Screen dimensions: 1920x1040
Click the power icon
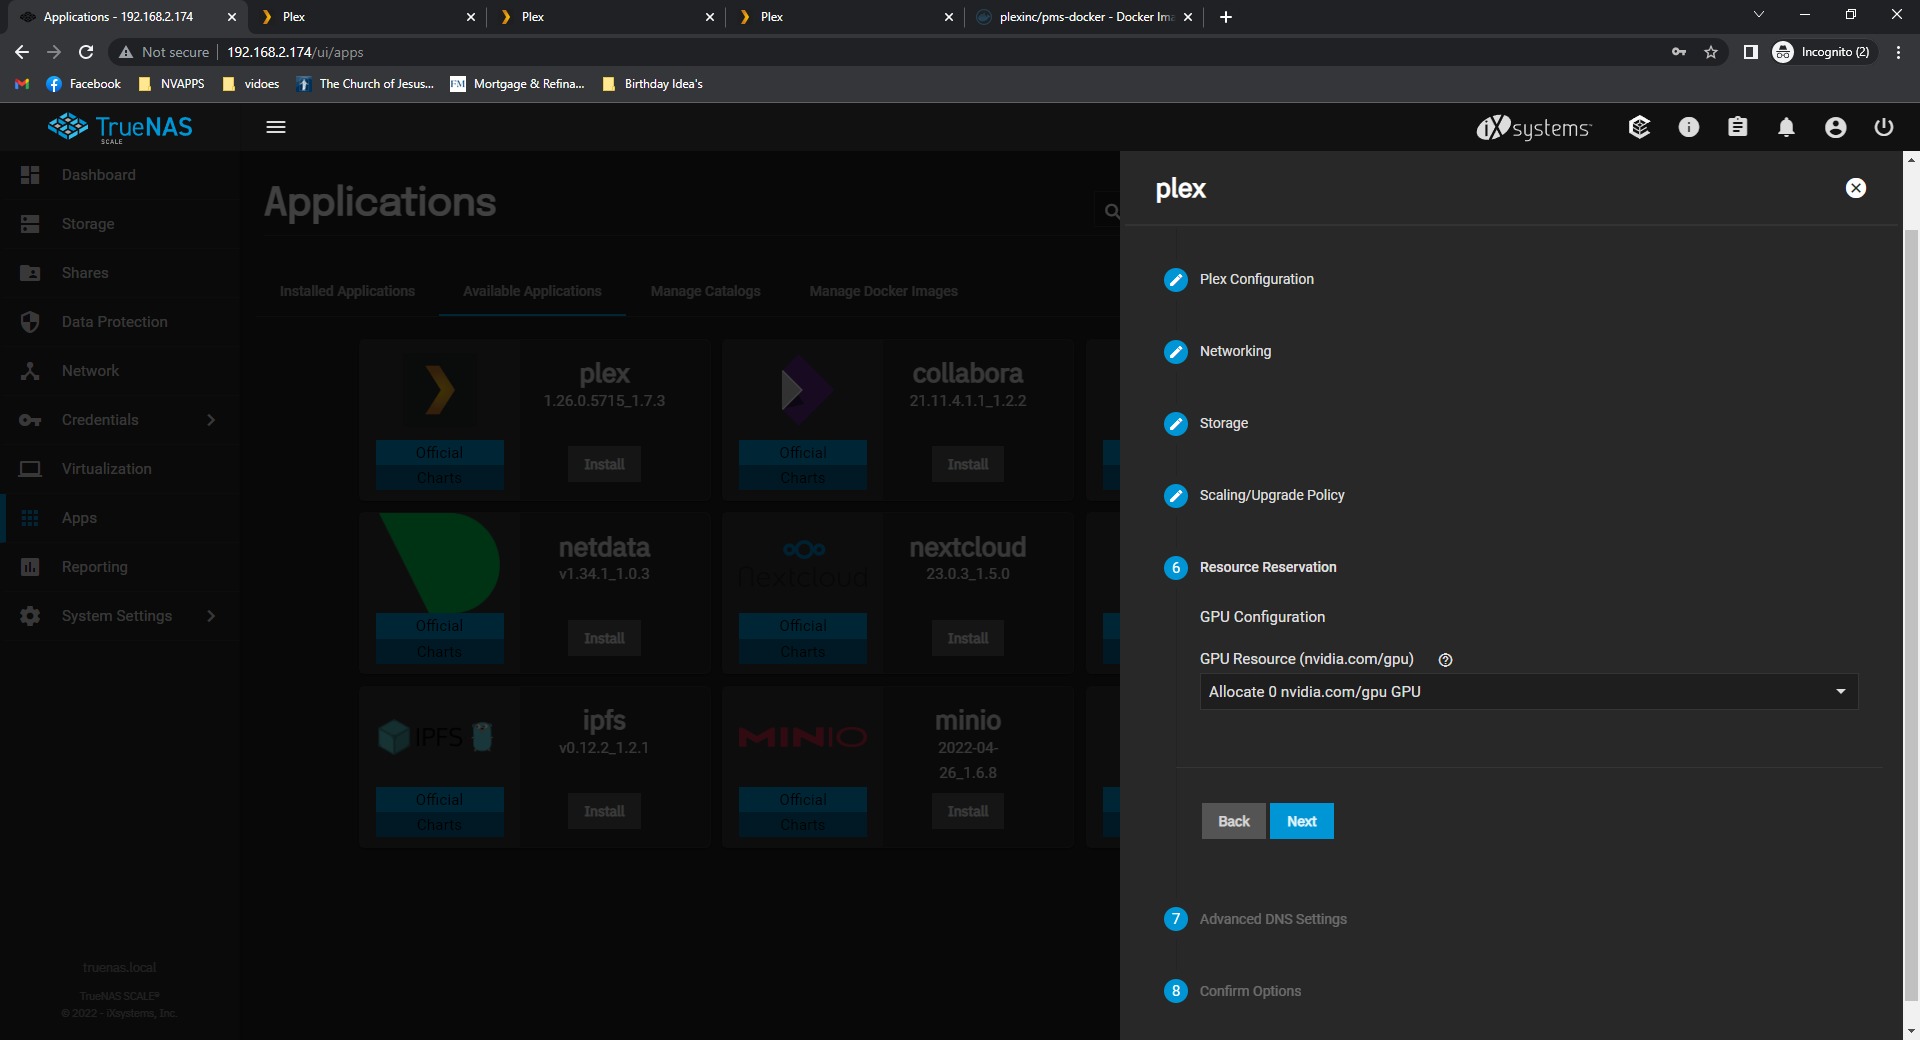click(1884, 127)
